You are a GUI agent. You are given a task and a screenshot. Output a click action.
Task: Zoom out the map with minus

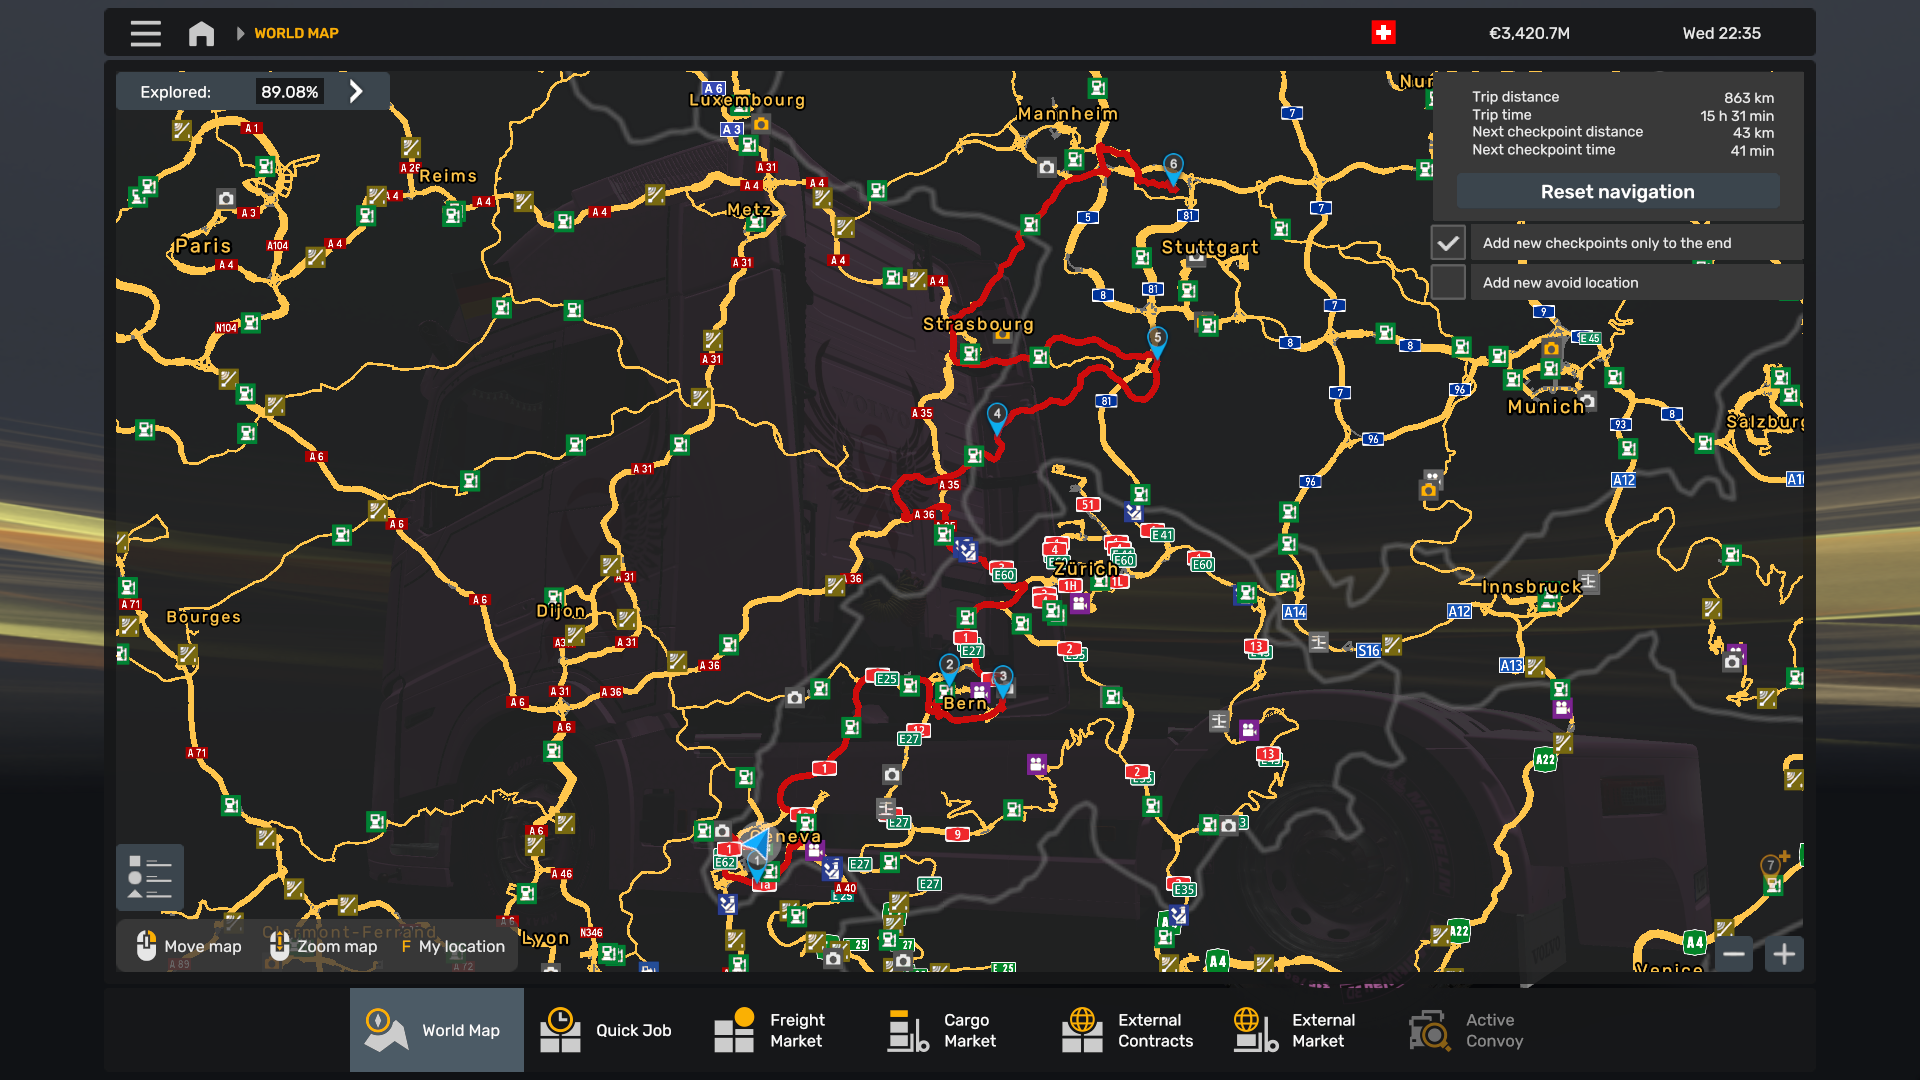(1734, 954)
